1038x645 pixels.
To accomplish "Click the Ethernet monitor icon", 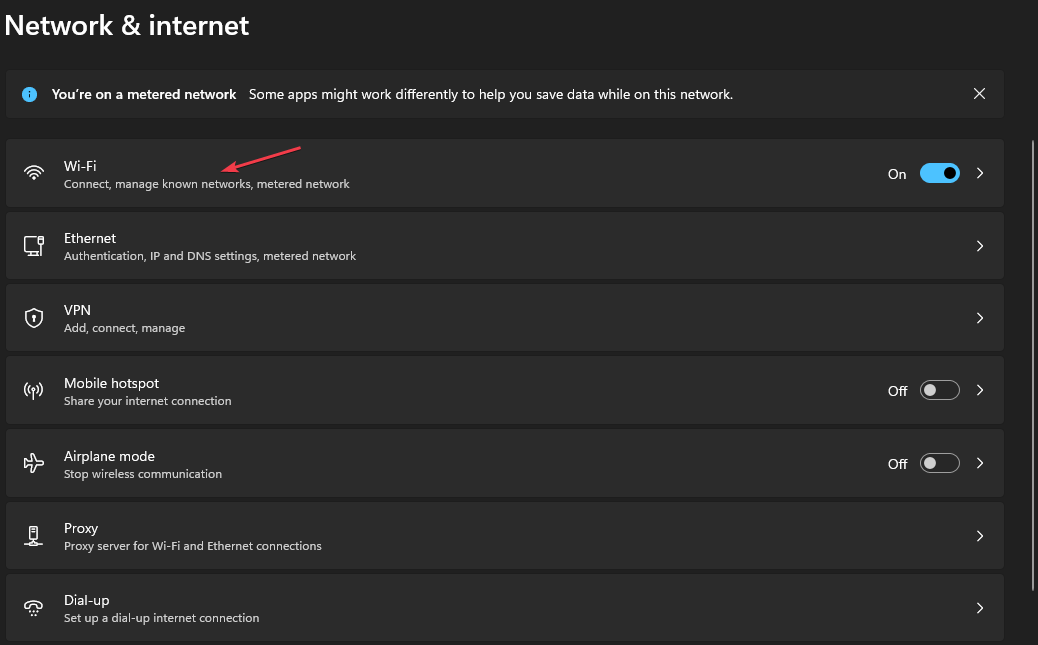I will click(34, 246).
